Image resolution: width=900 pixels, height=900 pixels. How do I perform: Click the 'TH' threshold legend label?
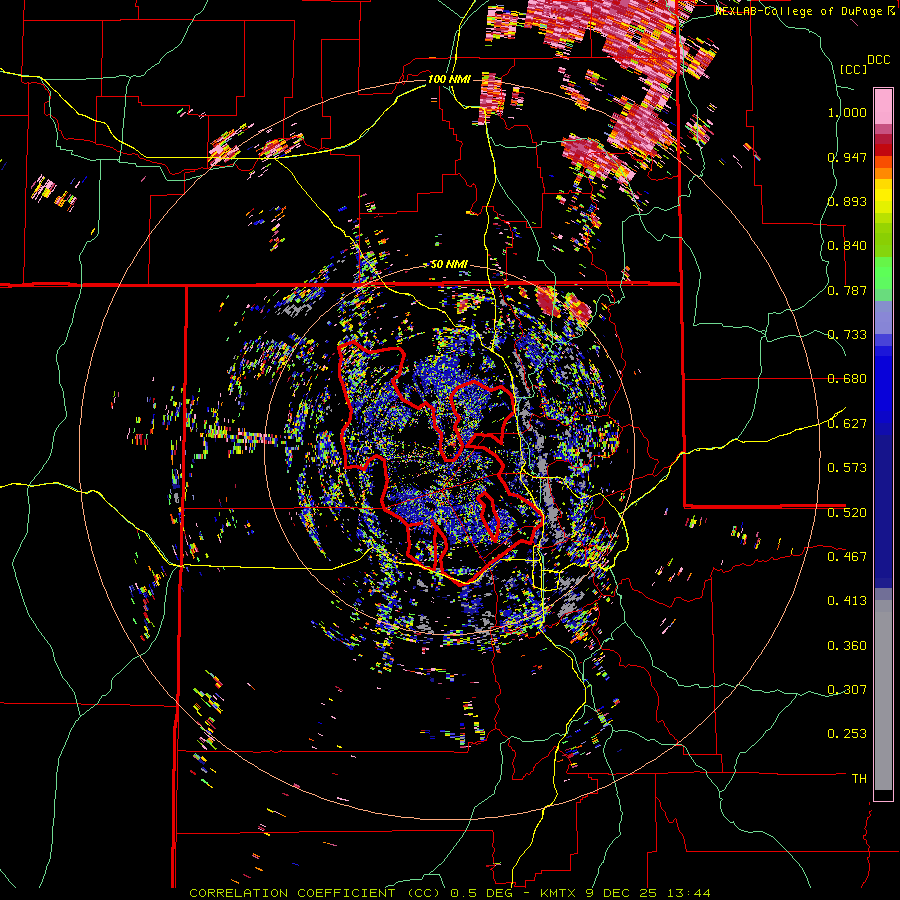(x=859, y=779)
